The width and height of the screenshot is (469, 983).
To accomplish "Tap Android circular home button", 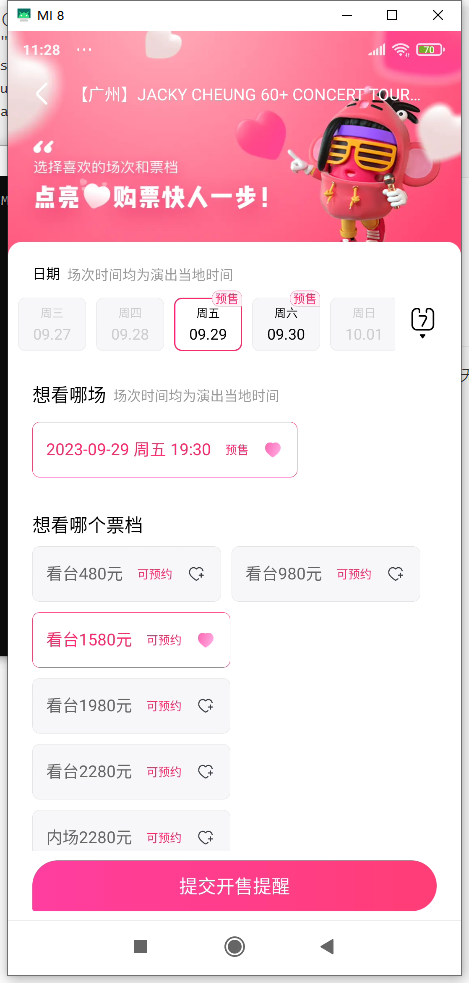I will 234,947.
